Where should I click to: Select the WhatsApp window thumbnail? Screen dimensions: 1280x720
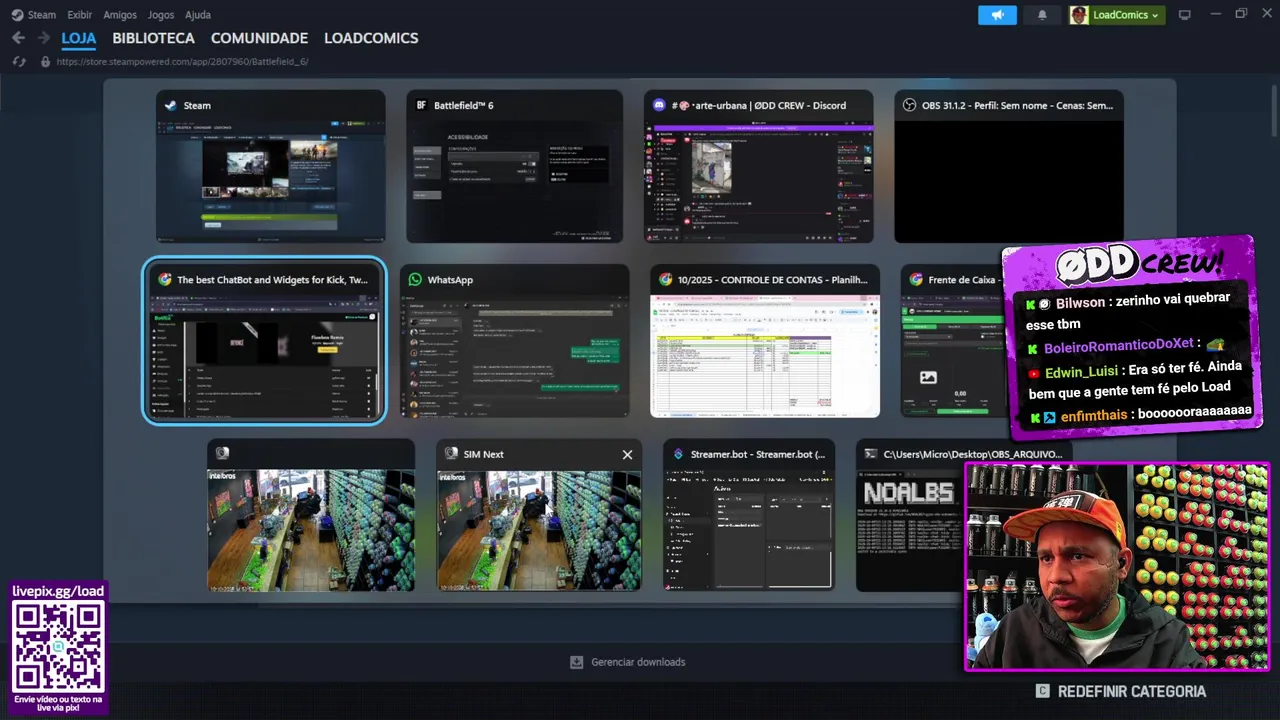pyautogui.click(x=514, y=341)
